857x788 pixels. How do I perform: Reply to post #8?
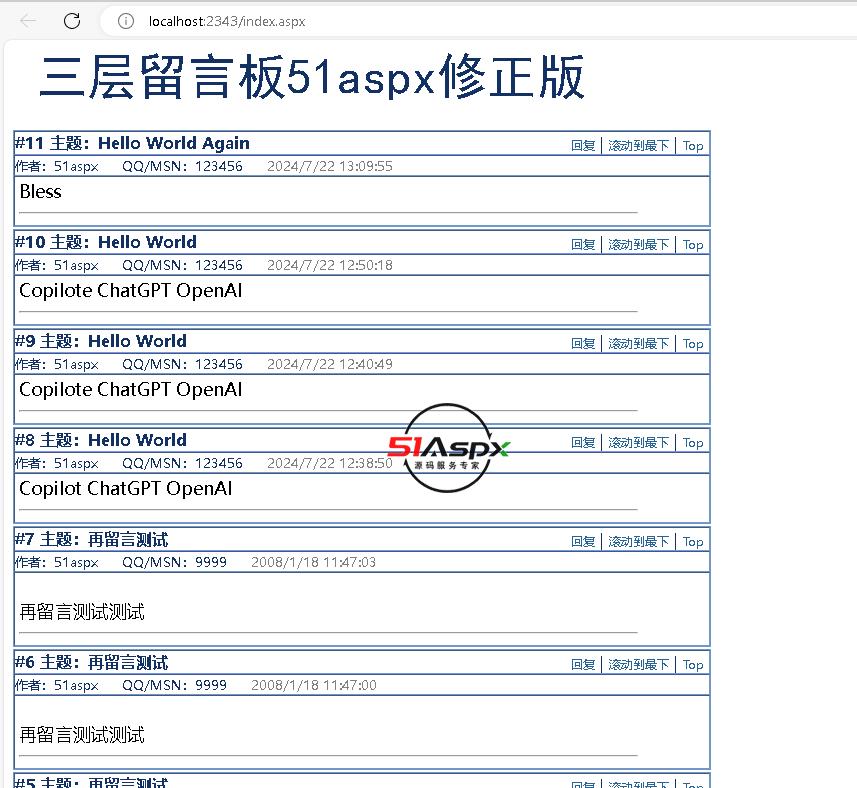583,443
